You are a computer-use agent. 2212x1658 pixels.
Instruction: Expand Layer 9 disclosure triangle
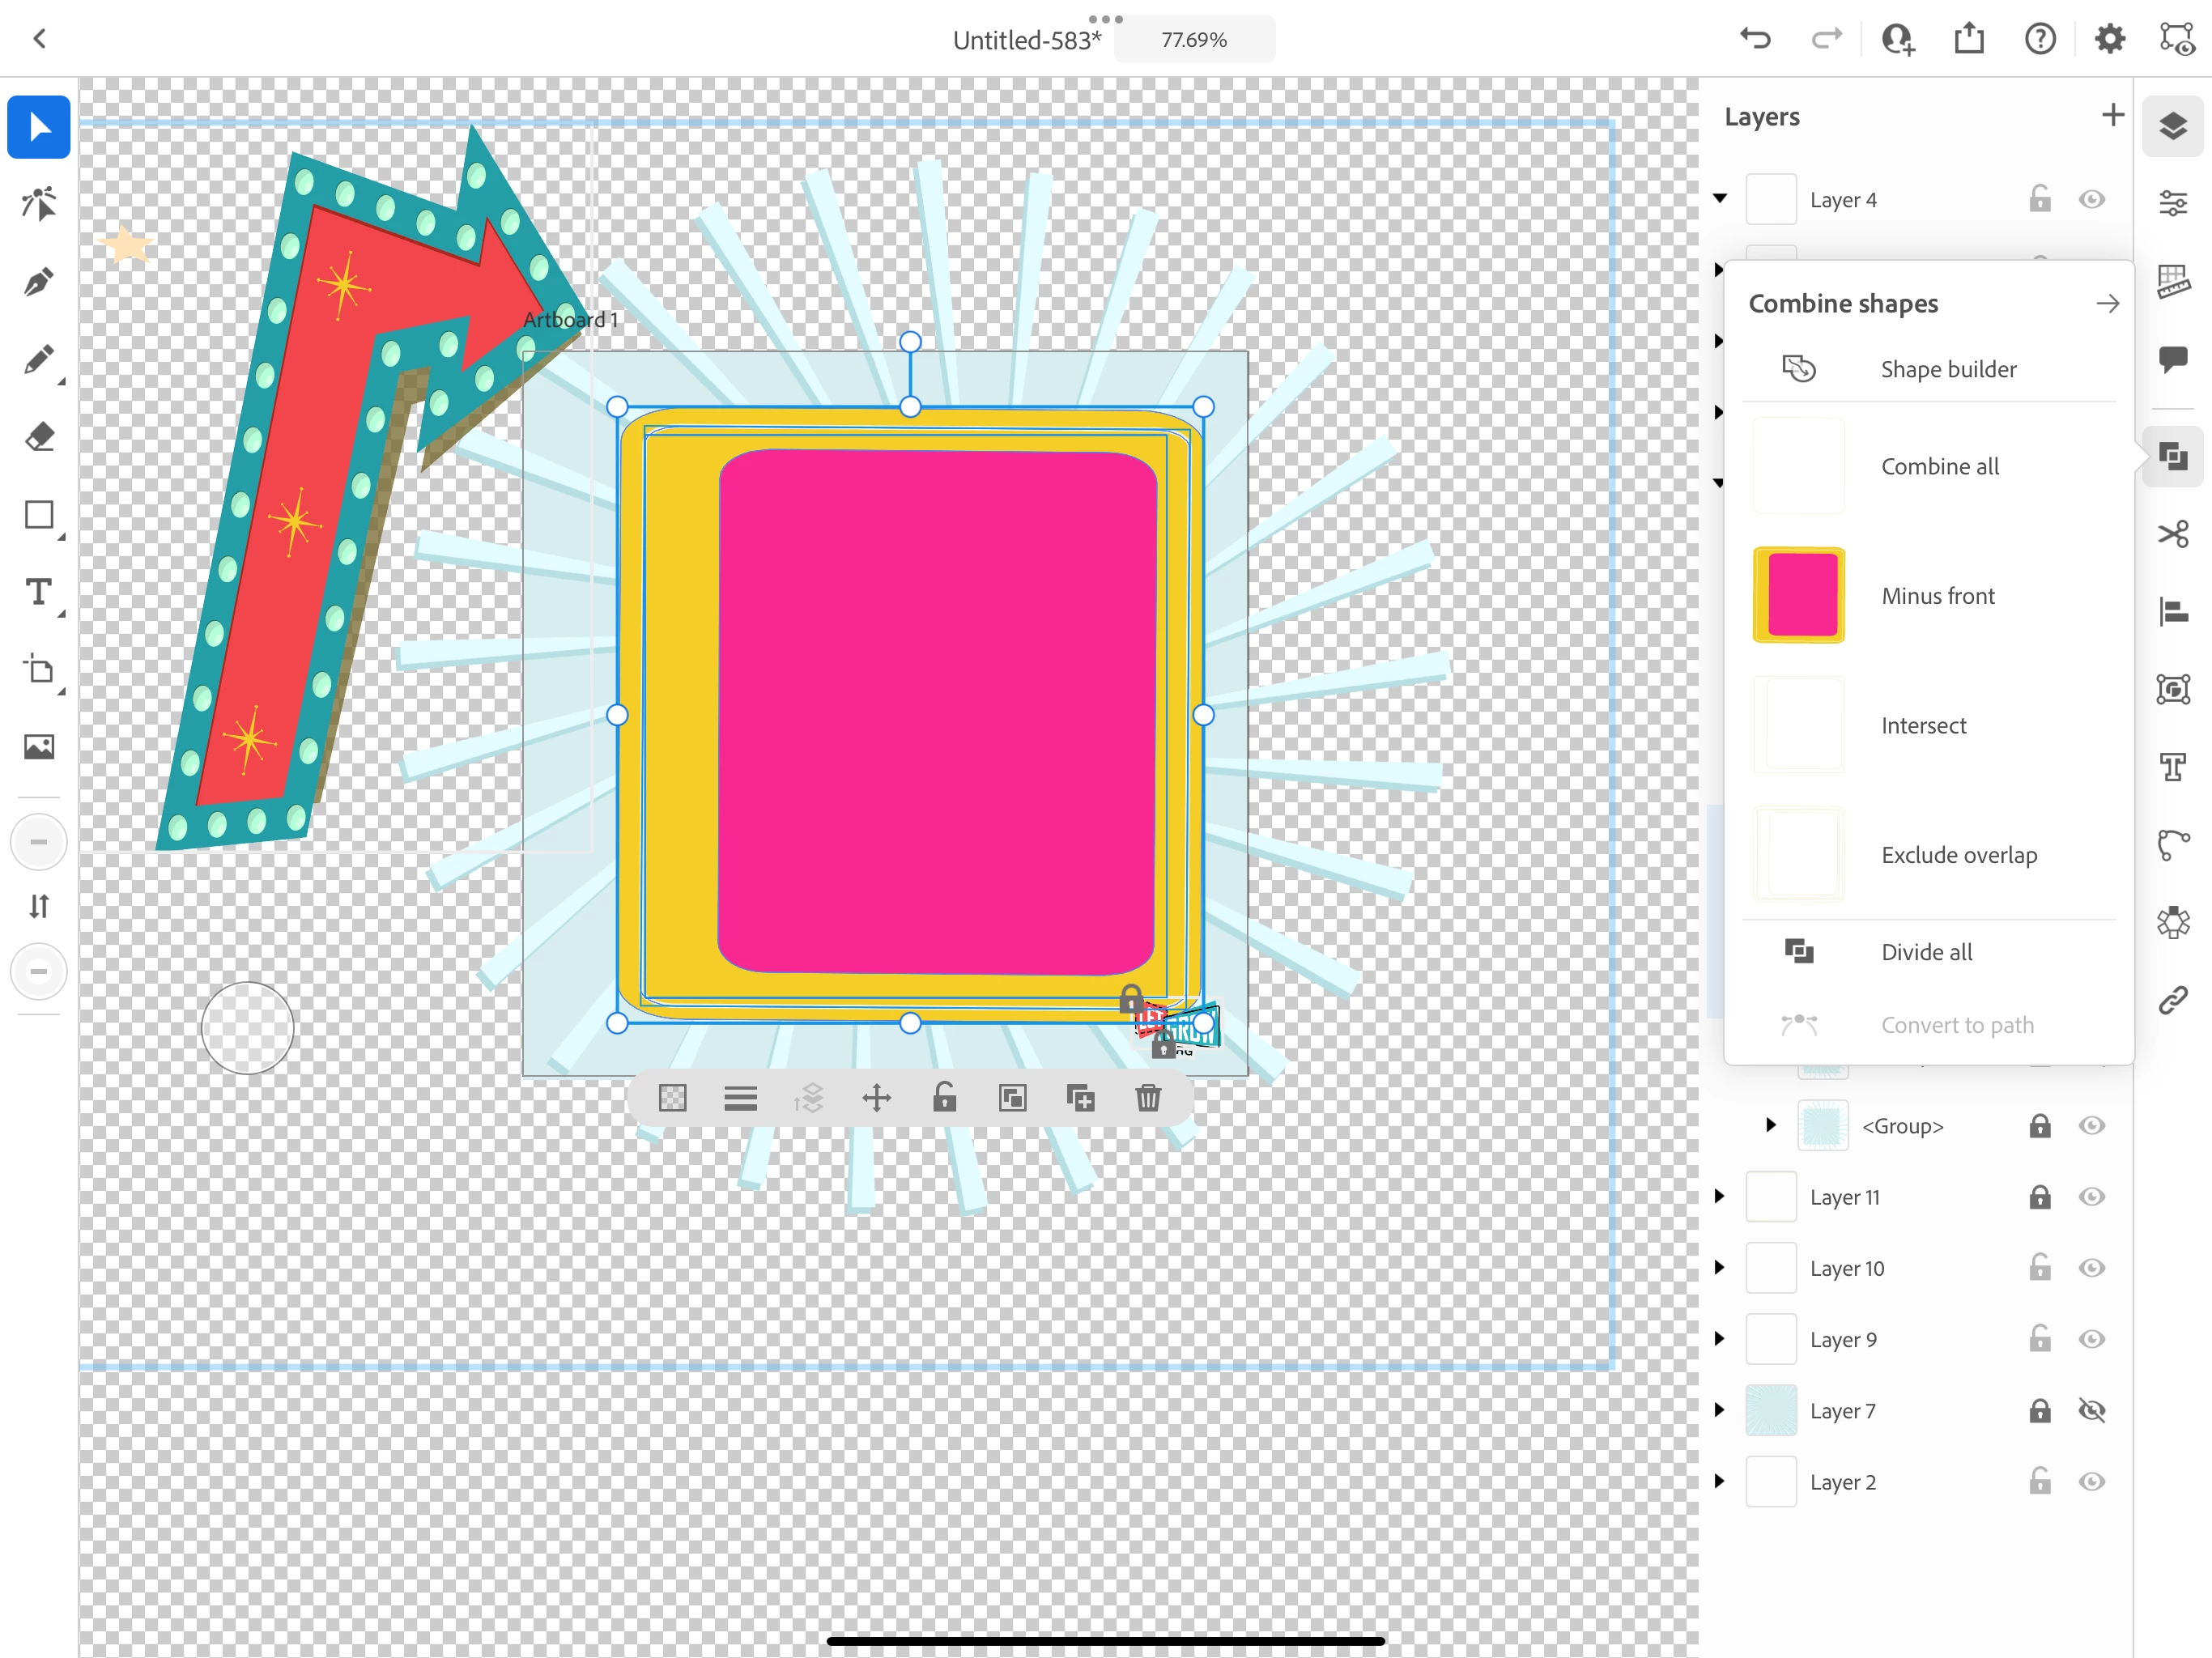tap(1719, 1339)
